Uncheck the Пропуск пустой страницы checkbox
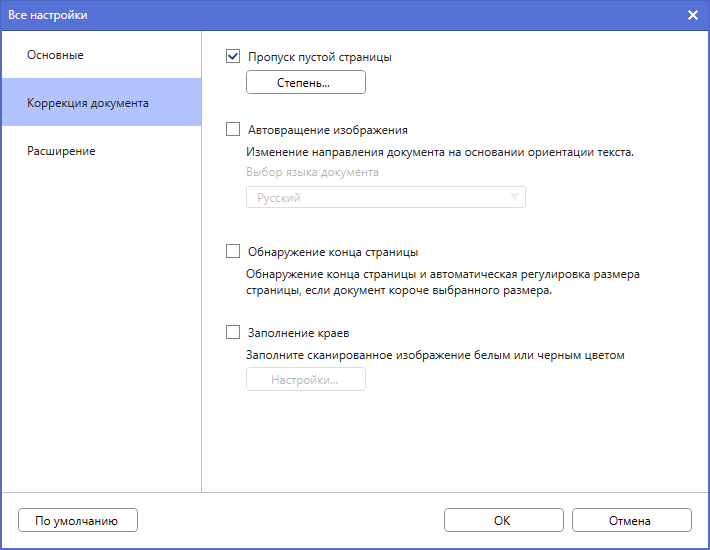 tap(234, 57)
